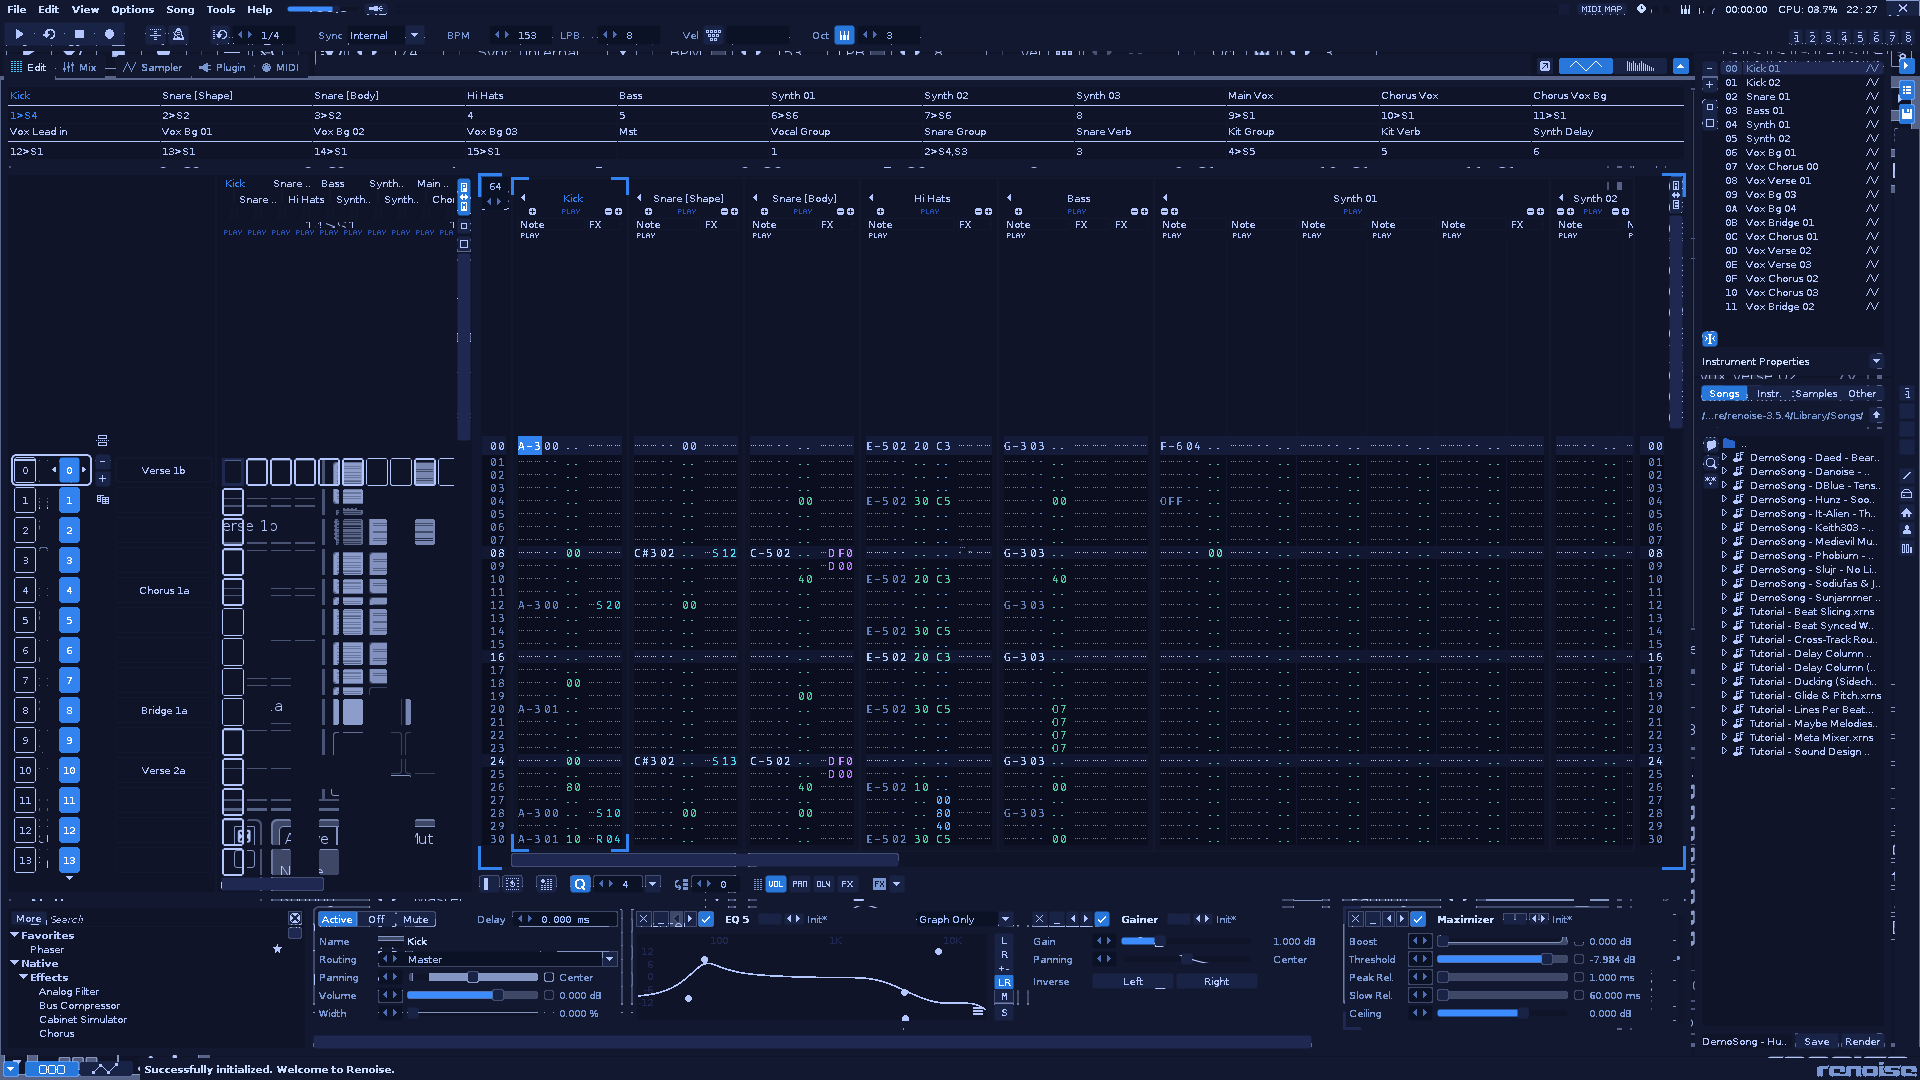This screenshot has height=1080, width=1920.
Task: Select the spectrum view button
Action: [x=1640, y=66]
